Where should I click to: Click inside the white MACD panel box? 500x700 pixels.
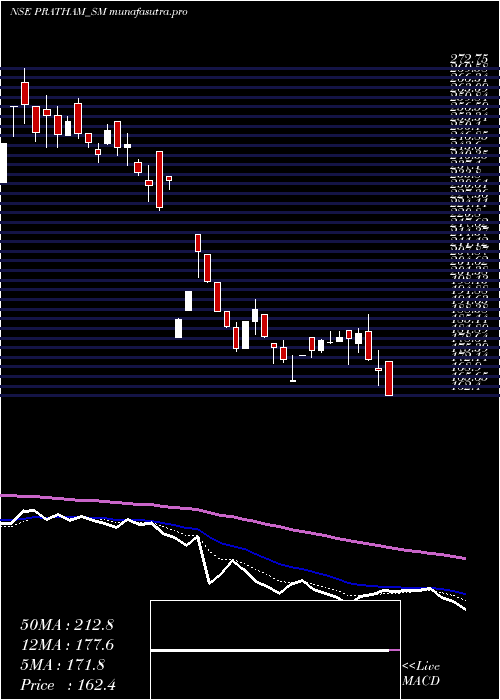[275, 650]
